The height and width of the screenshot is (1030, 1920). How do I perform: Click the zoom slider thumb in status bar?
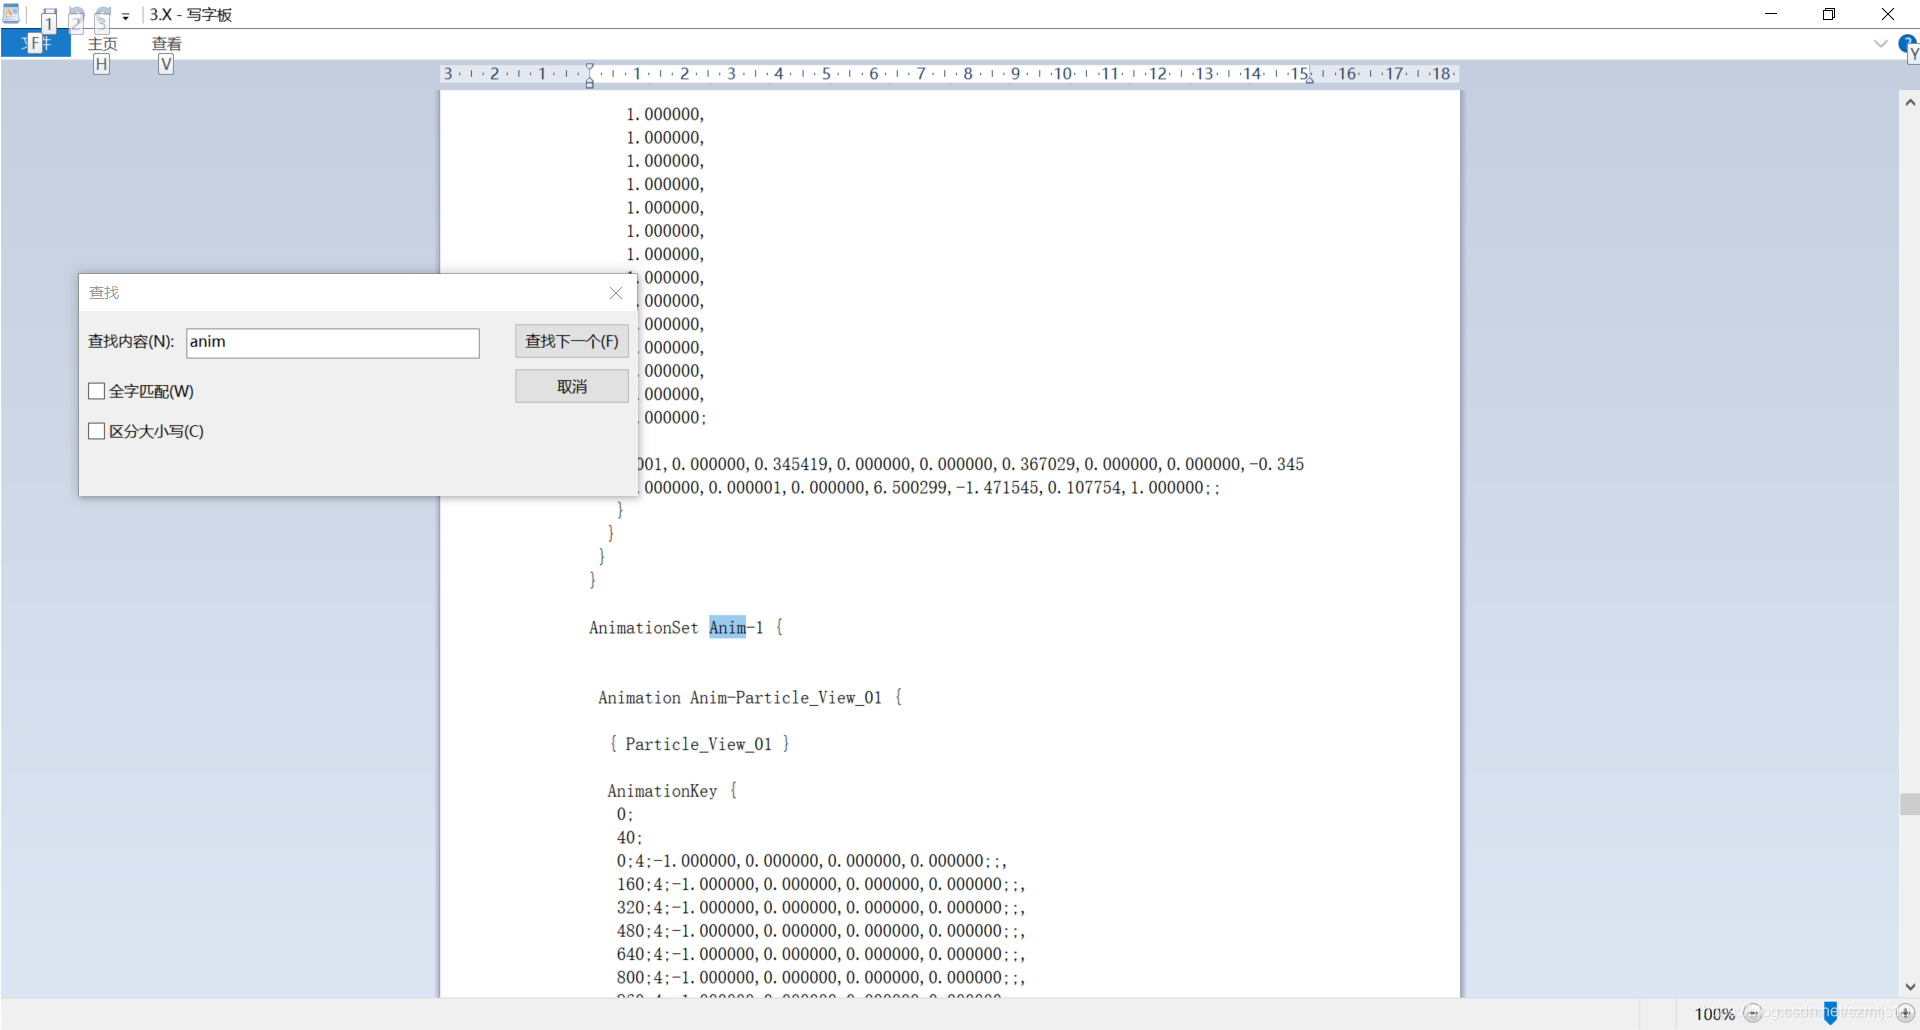pyautogui.click(x=1830, y=1013)
